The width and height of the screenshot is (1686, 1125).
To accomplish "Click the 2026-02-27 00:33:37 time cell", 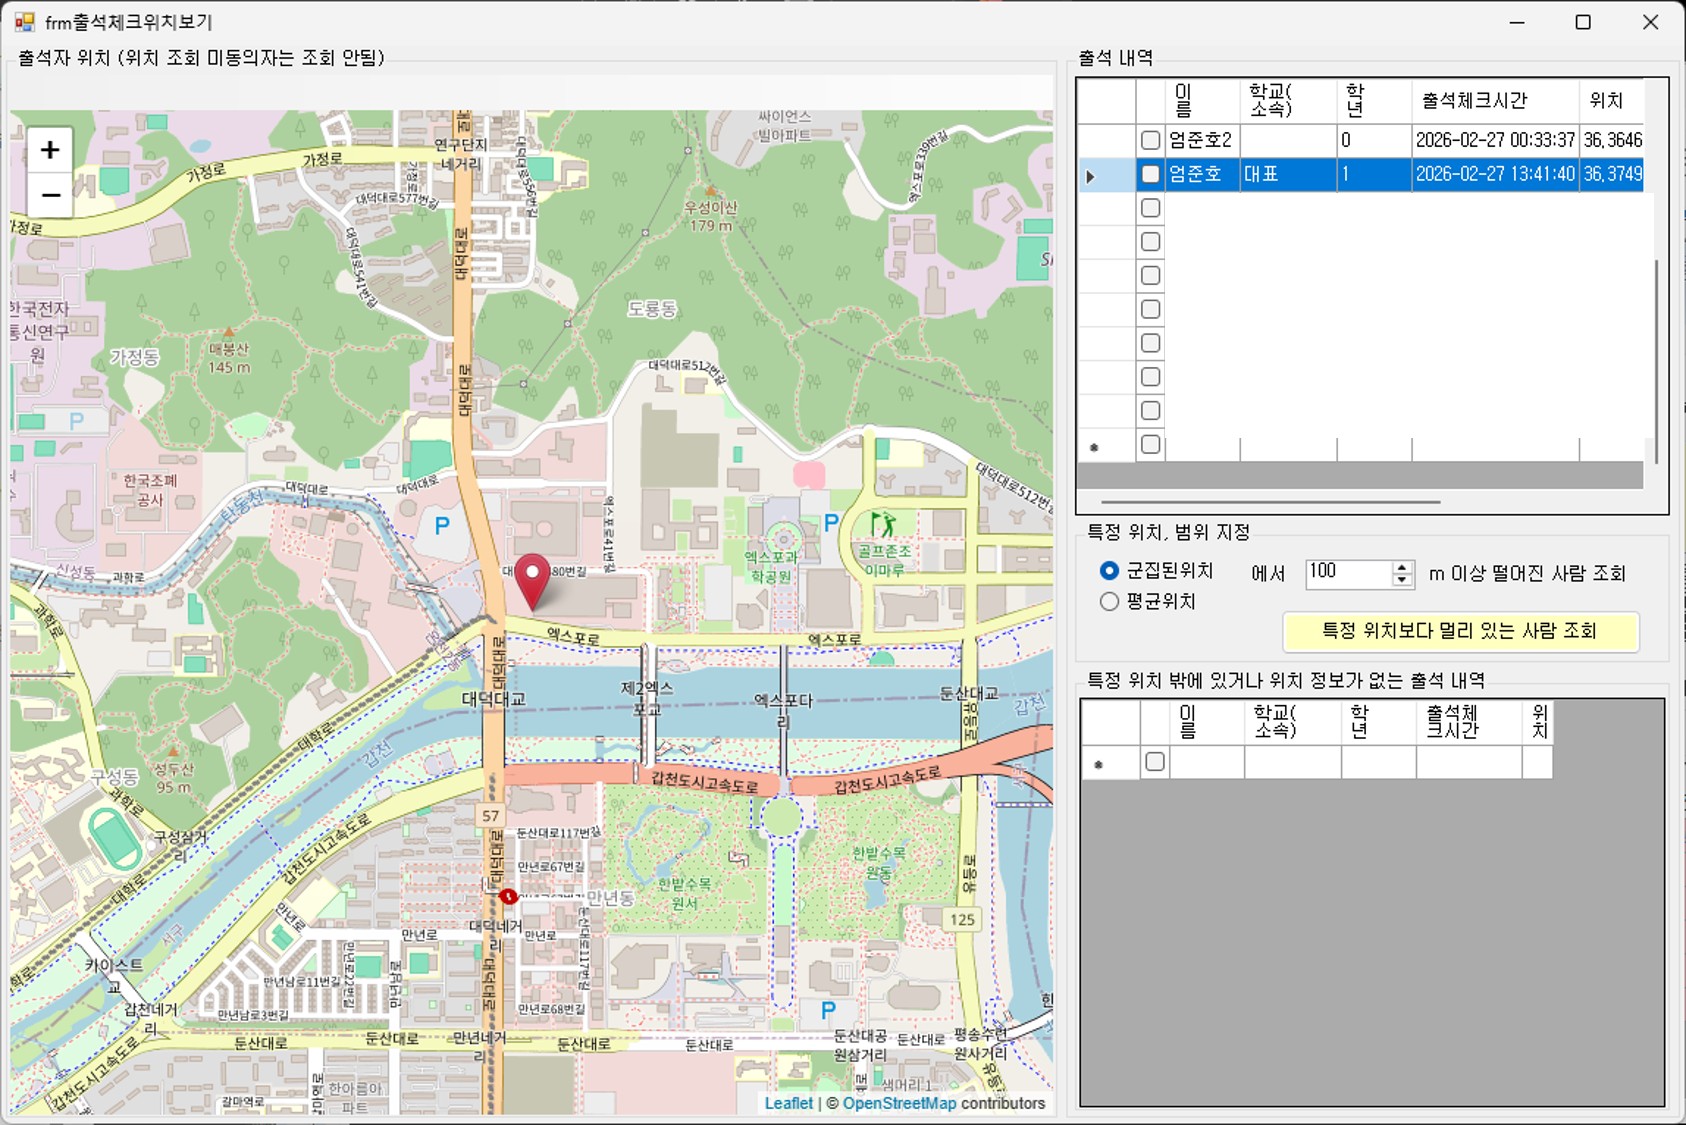I will 1495,141.
